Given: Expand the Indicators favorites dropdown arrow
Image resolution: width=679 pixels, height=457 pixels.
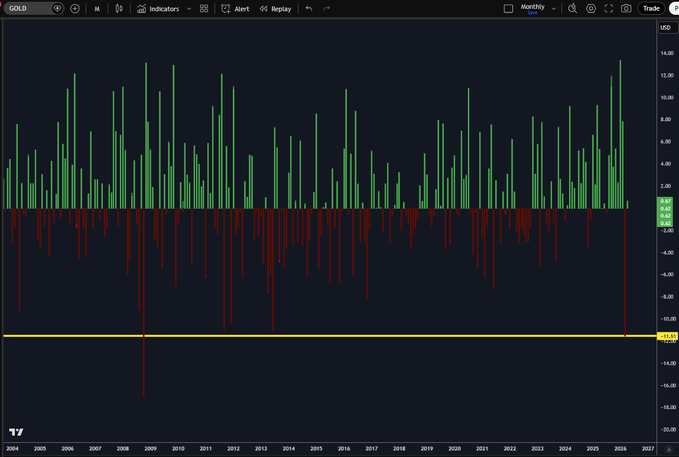Looking at the screenshot, I should click(187, 8).
